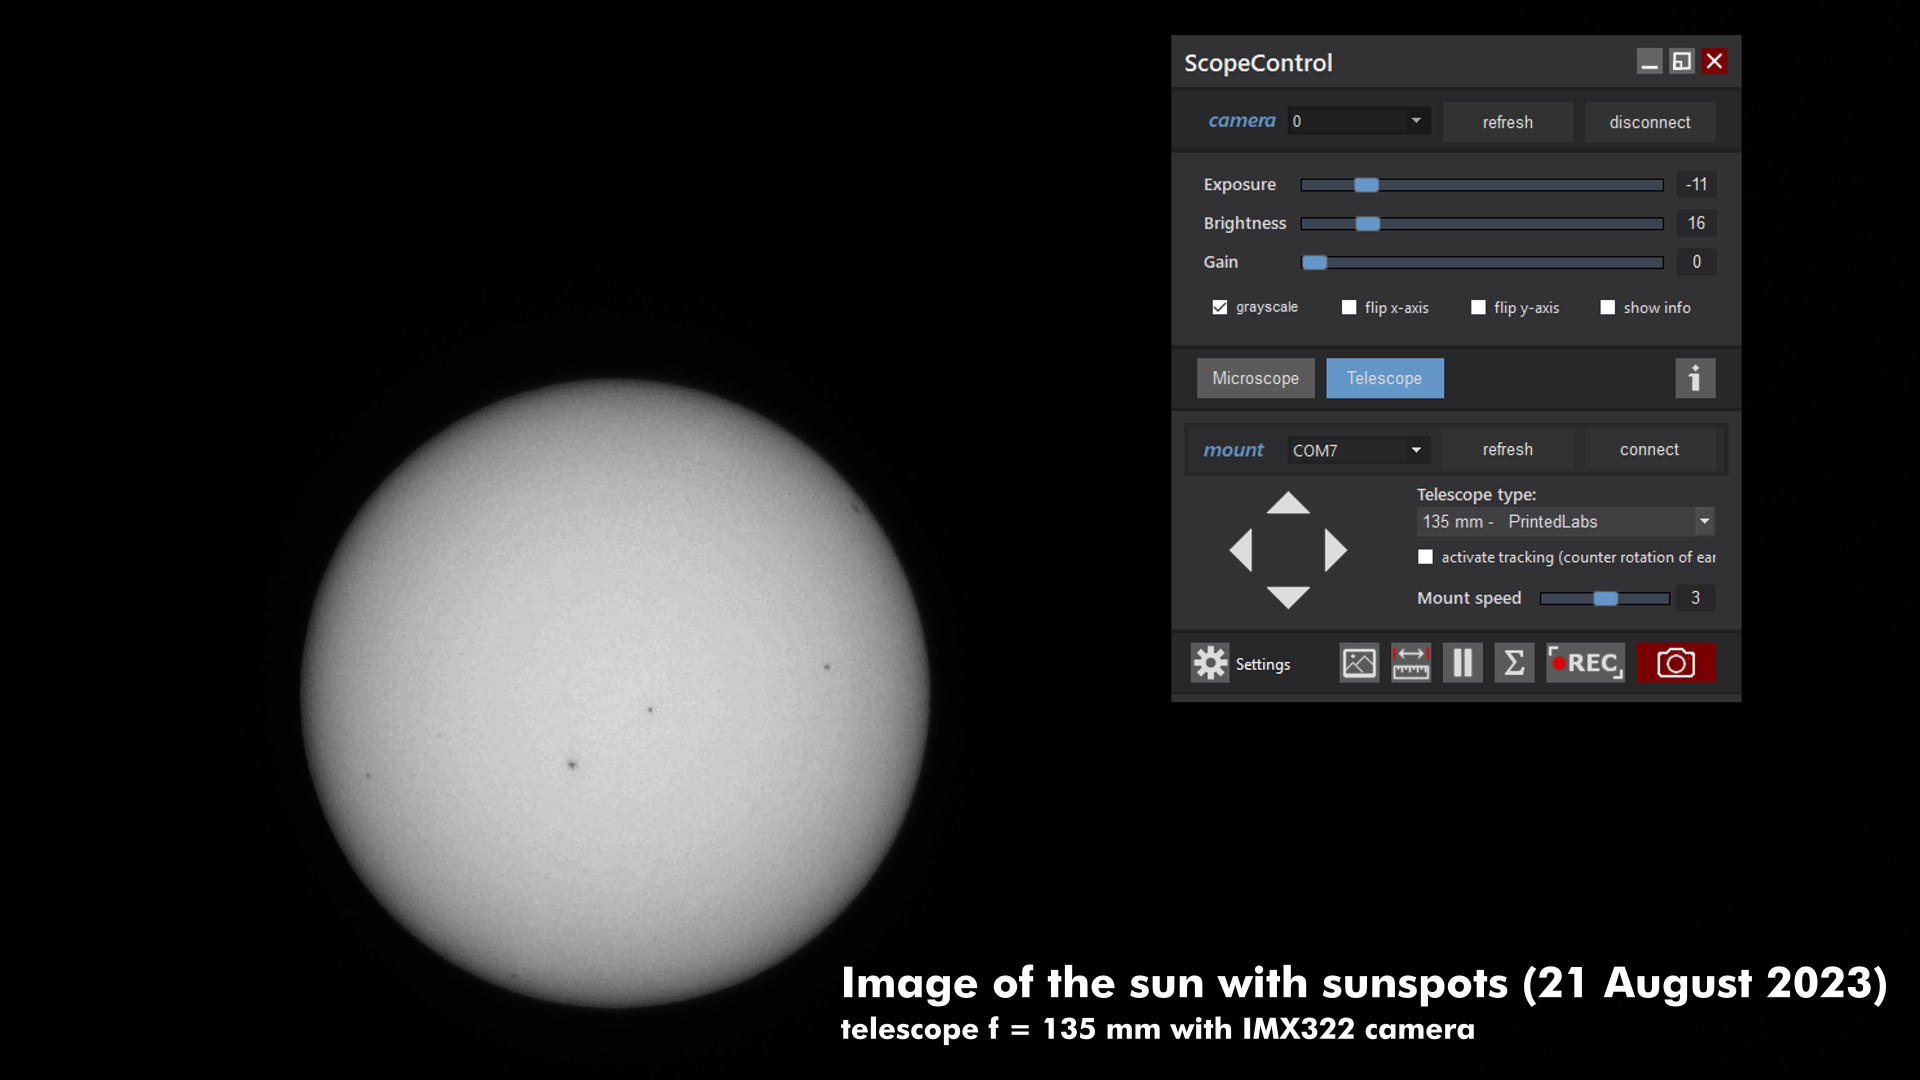This screenshot has height=1080, width=1920.
Task: Activate tracking checkbox for earth rotation
Action: click(x=1425, y=557)
